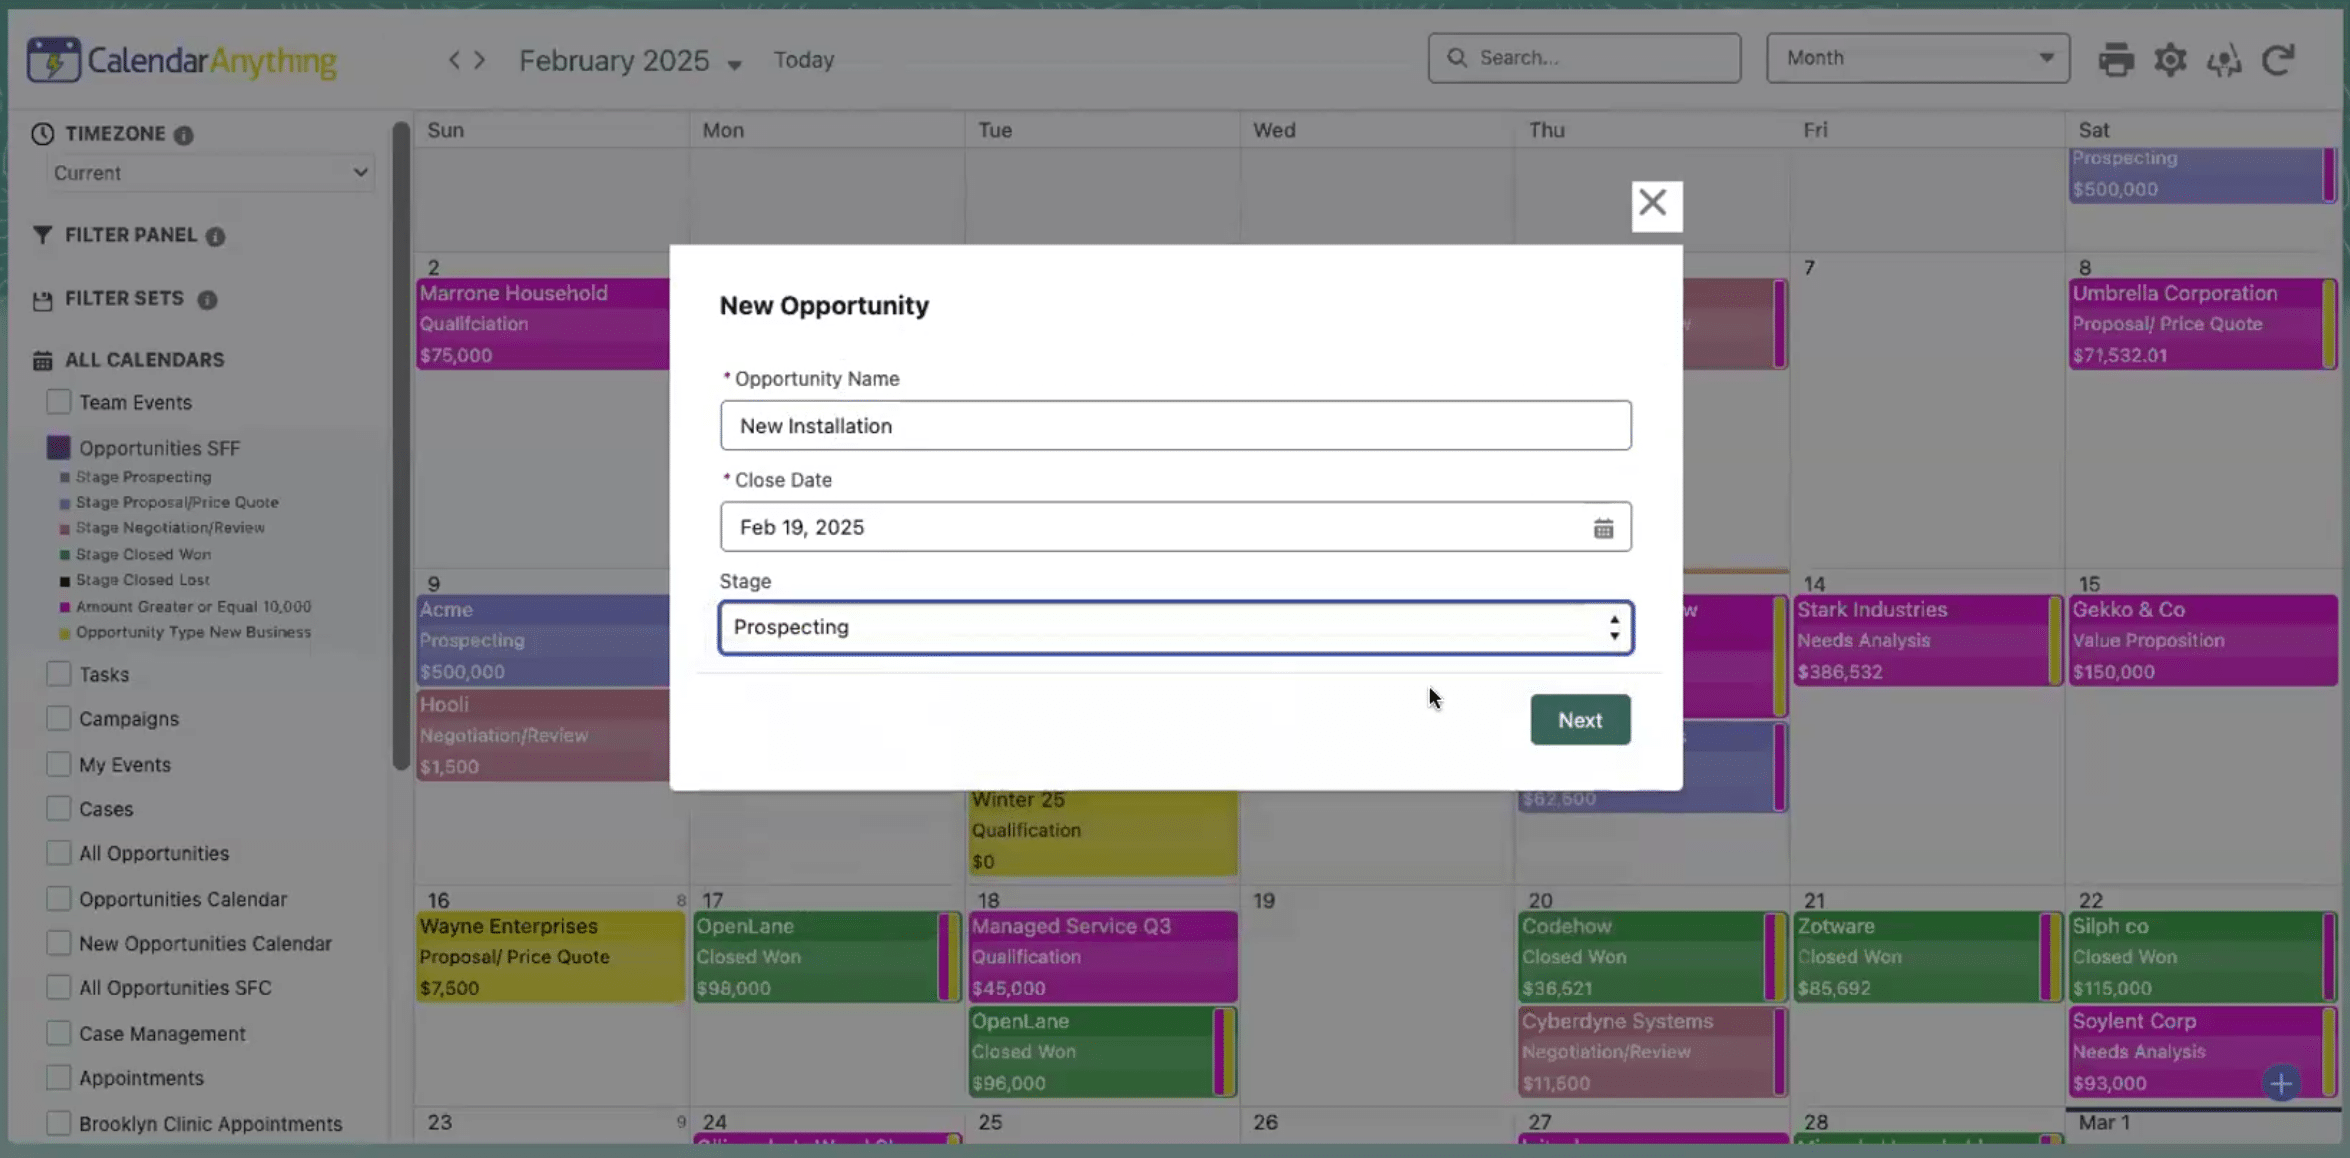Viewport: 2350px width, 1158px height.
Task: Show Filter Panel info icon
Action: (215, 236)
